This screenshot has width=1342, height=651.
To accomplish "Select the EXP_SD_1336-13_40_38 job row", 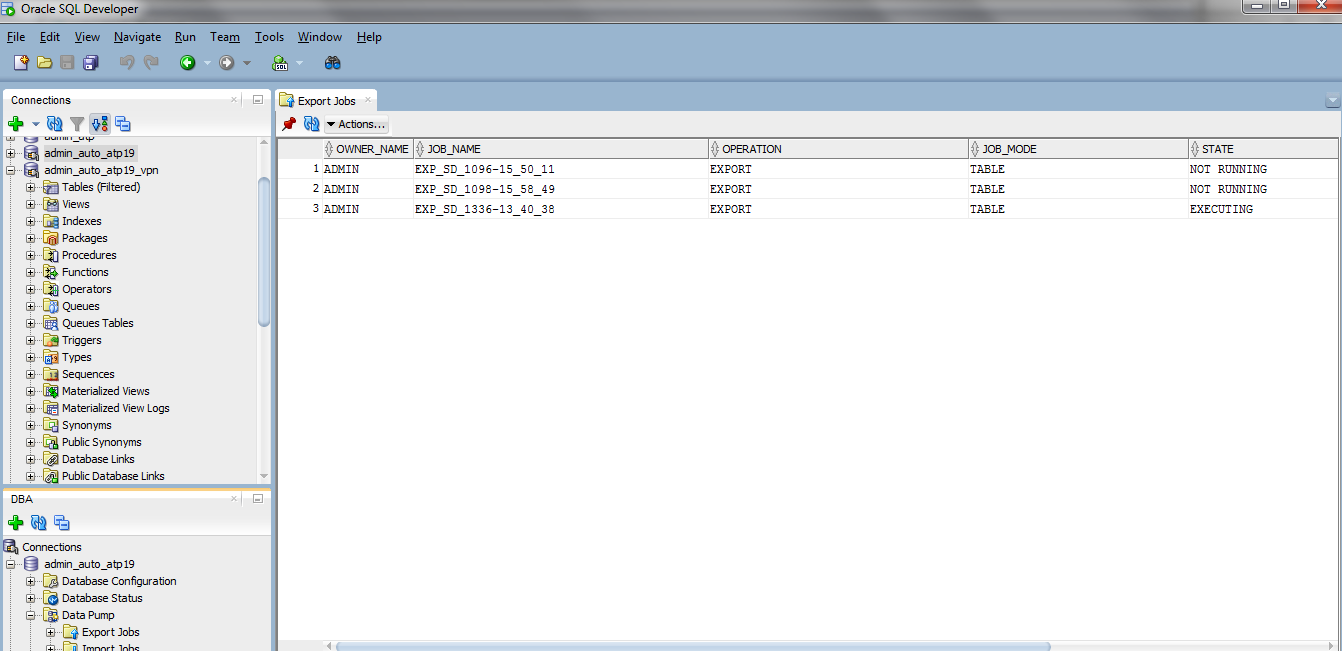I will [484, 209].
